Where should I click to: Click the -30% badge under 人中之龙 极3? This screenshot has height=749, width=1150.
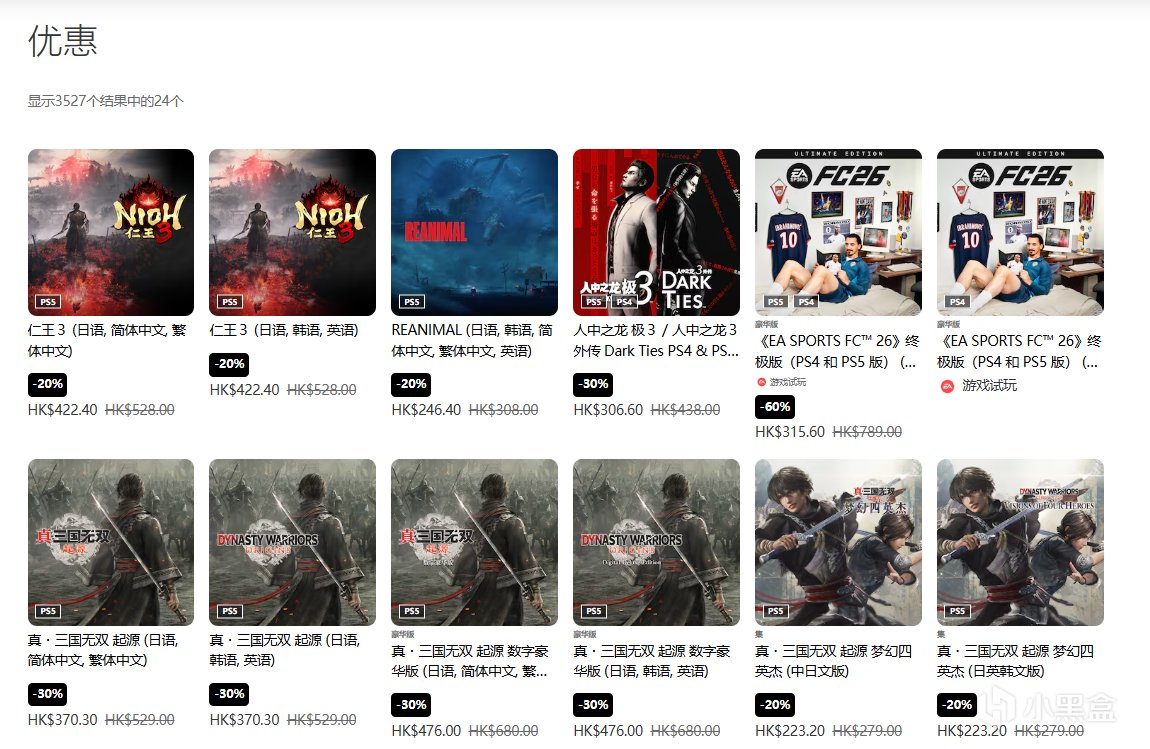coord(593,384)
